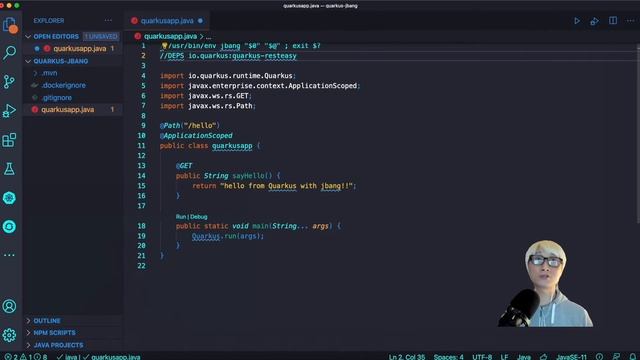Open the Testing flask icon view

pyautogui.click(x=9, y=169)
